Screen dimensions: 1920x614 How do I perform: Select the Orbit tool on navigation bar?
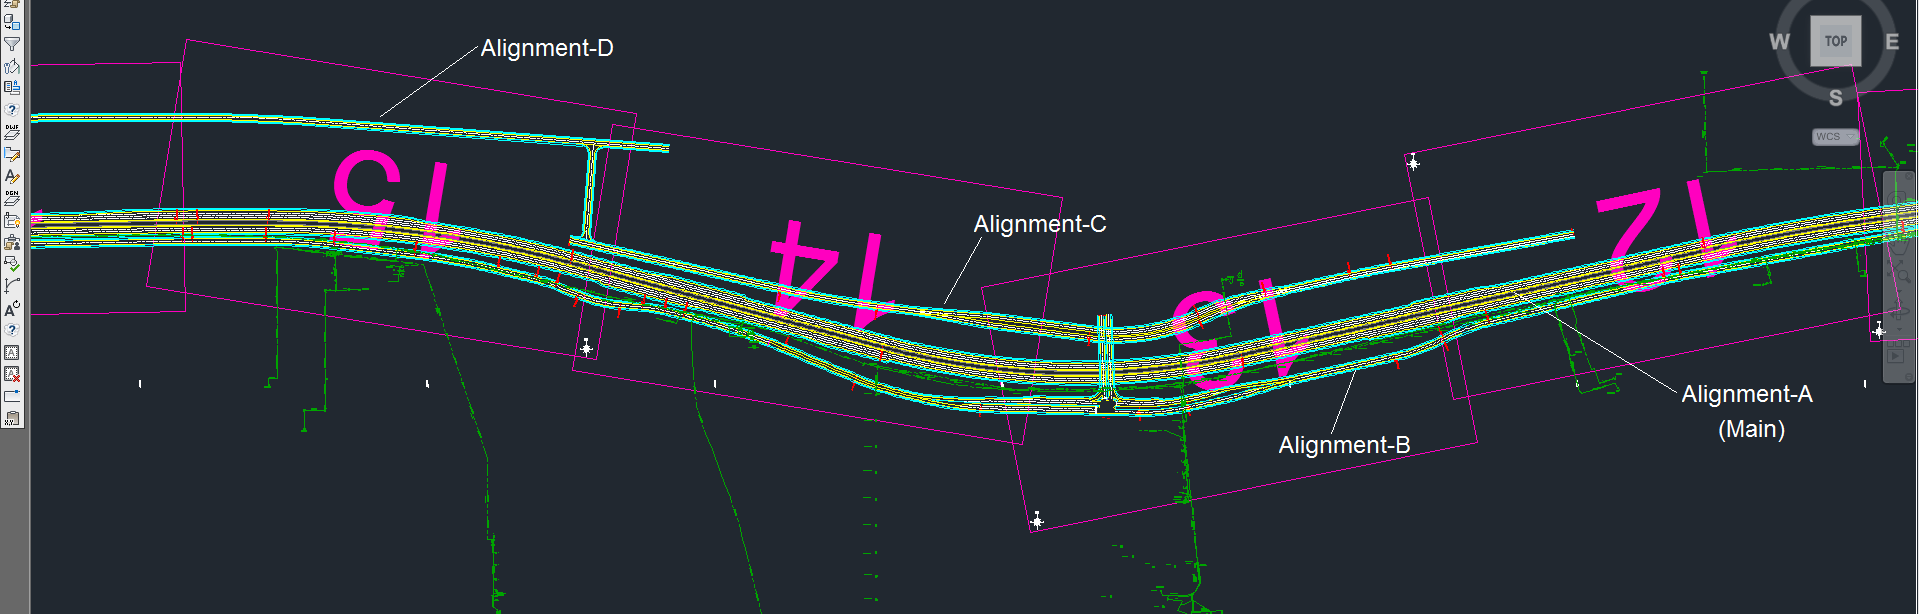[1898, 310]
